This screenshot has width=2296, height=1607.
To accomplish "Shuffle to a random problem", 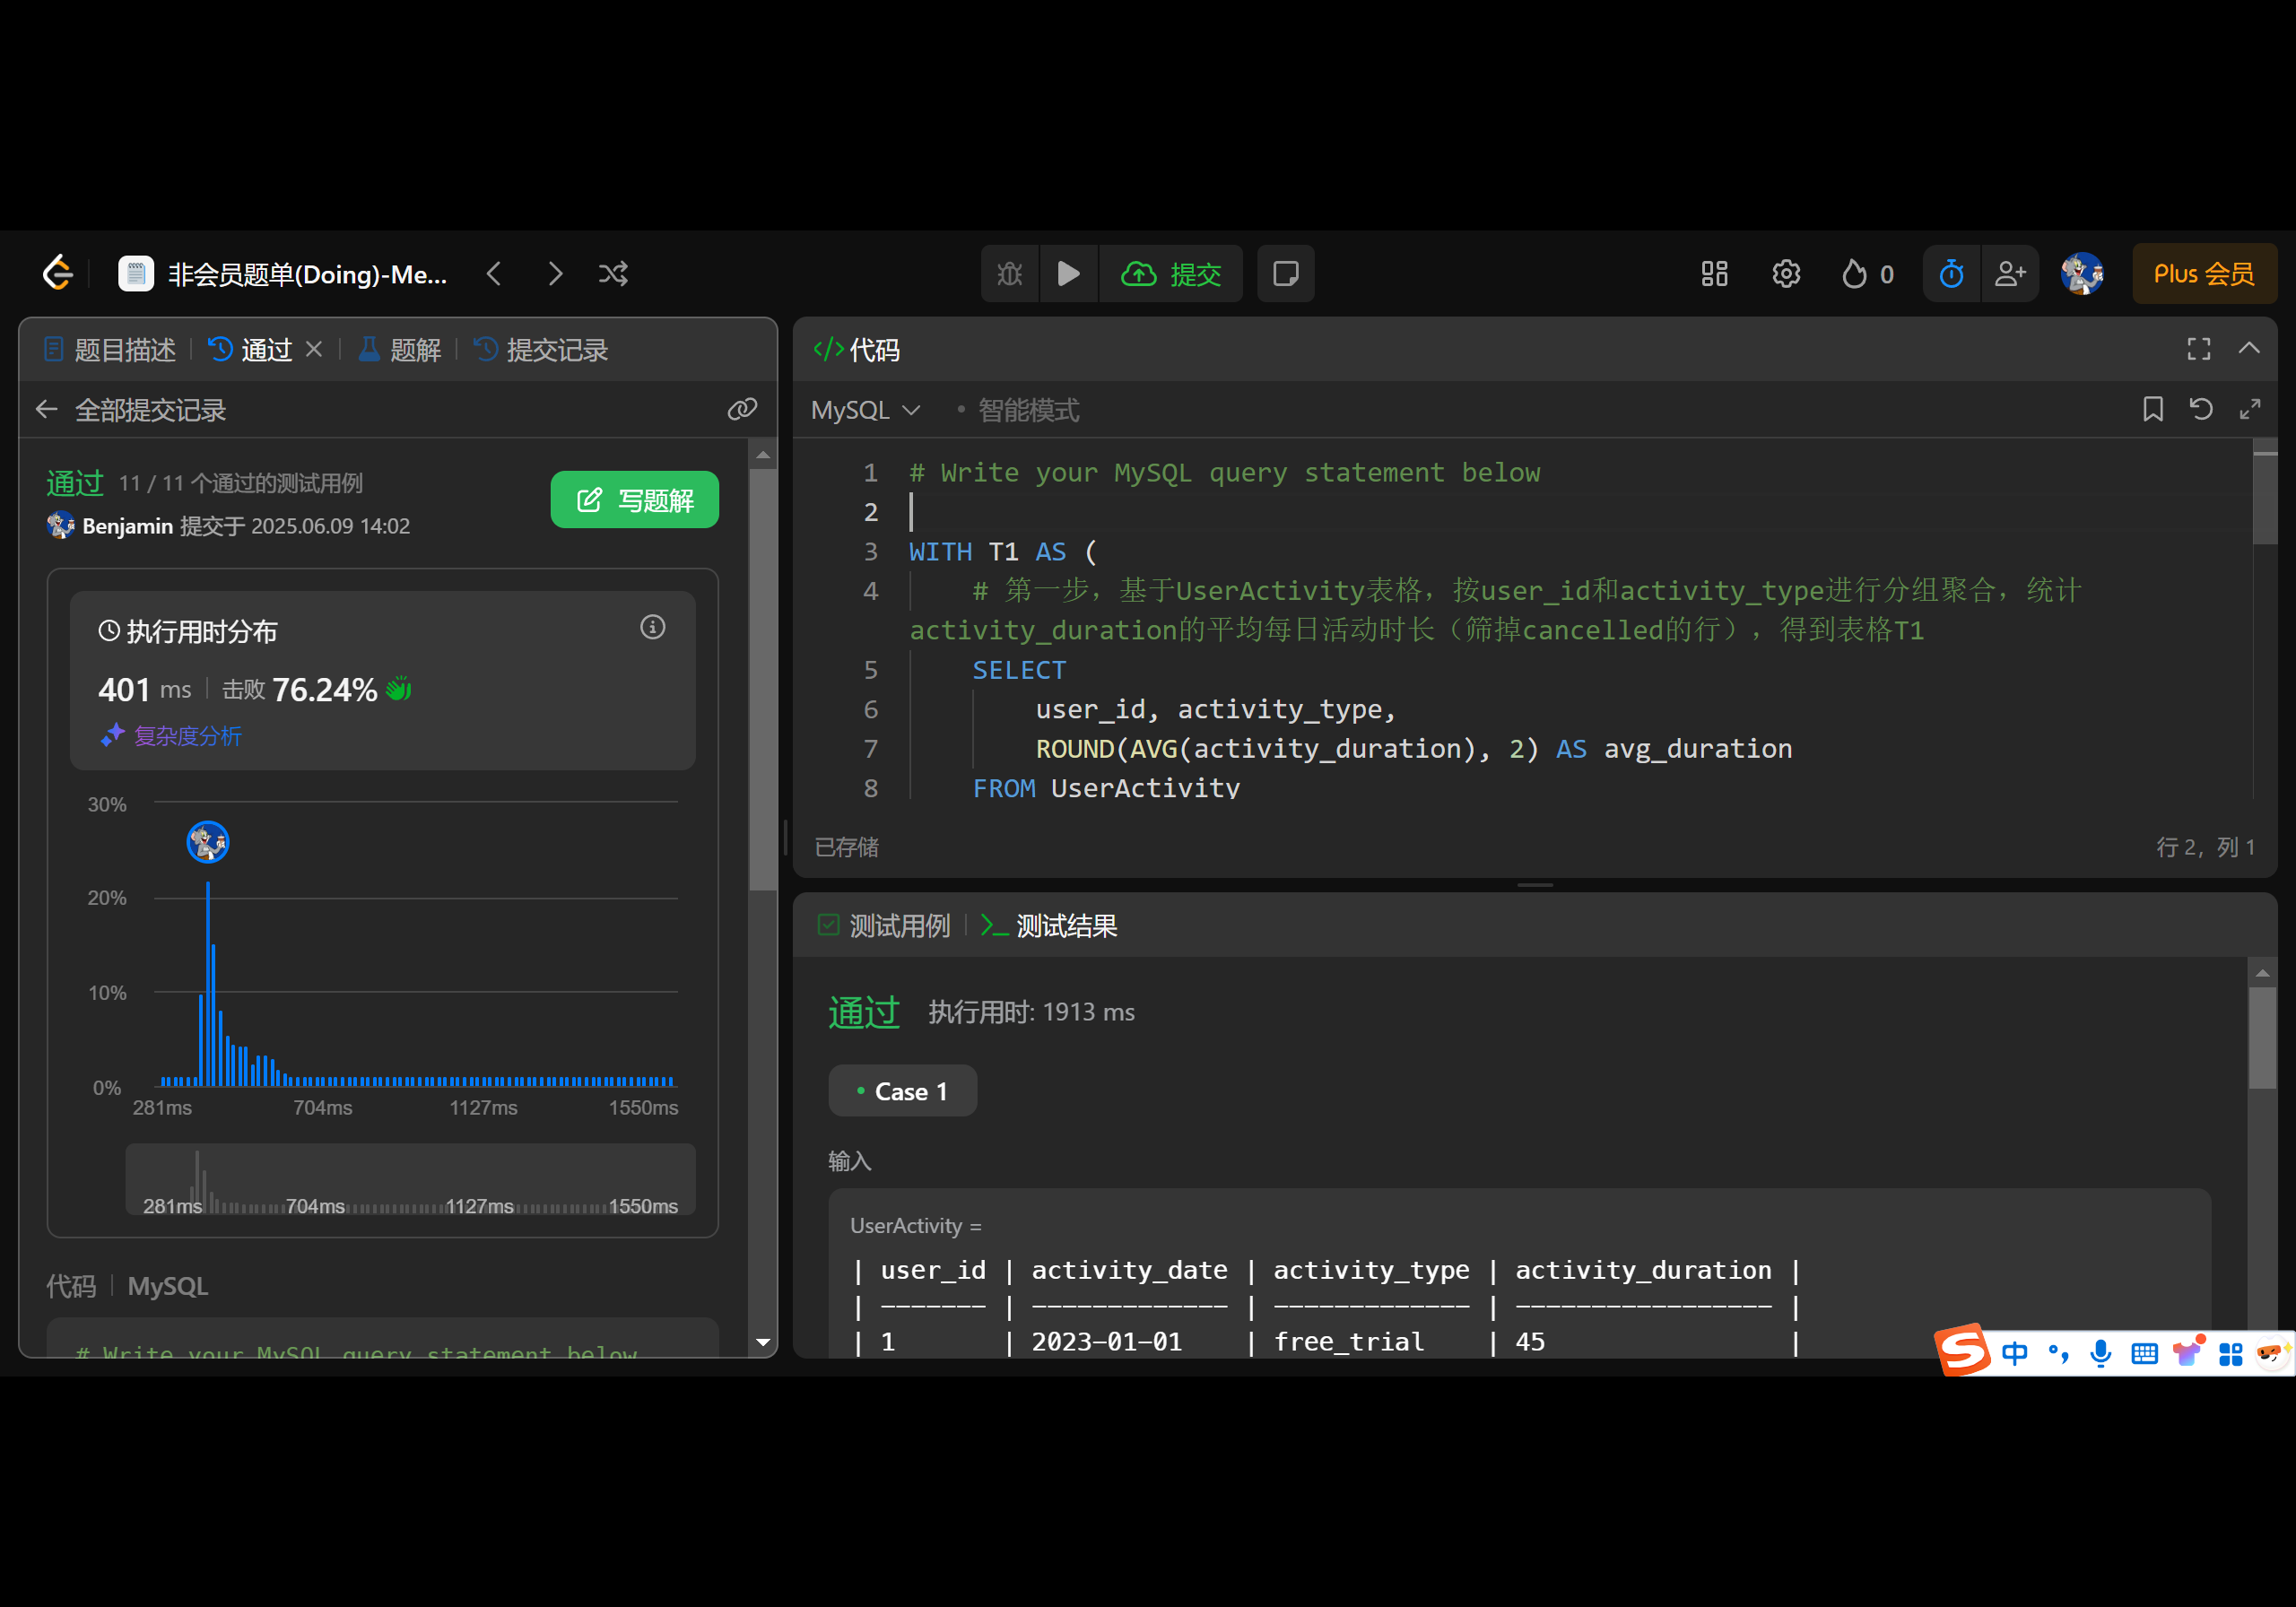I will click(x=613, y=273).
